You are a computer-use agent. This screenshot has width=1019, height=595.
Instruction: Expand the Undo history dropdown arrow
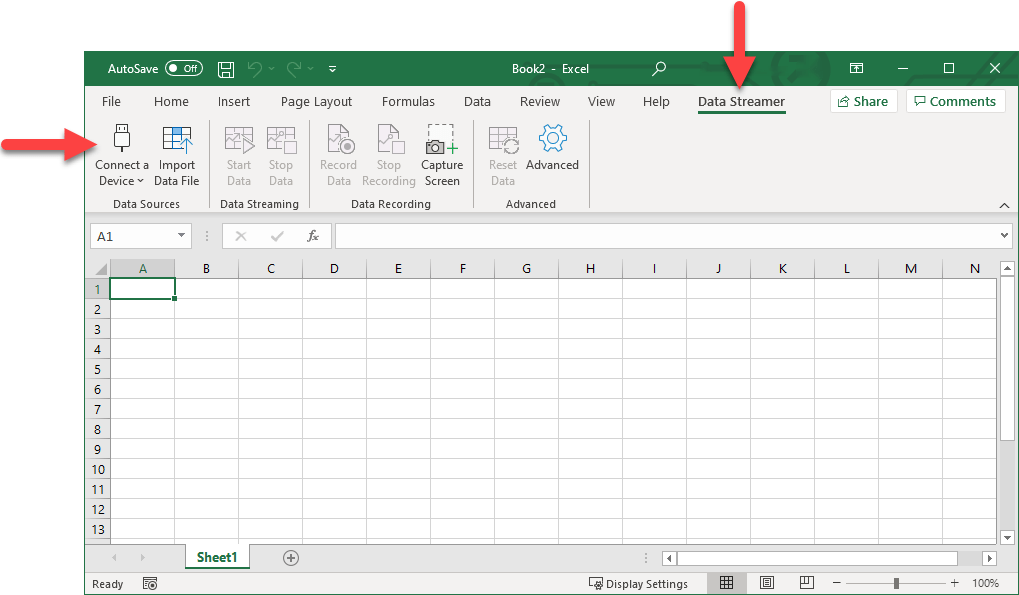[272, 68]
